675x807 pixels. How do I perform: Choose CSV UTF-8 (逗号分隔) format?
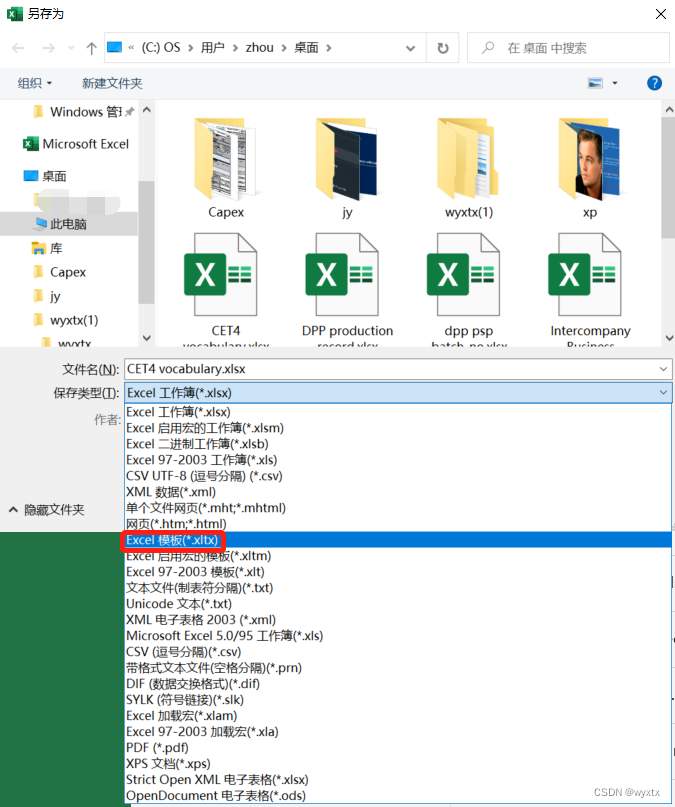pos(398,476)
